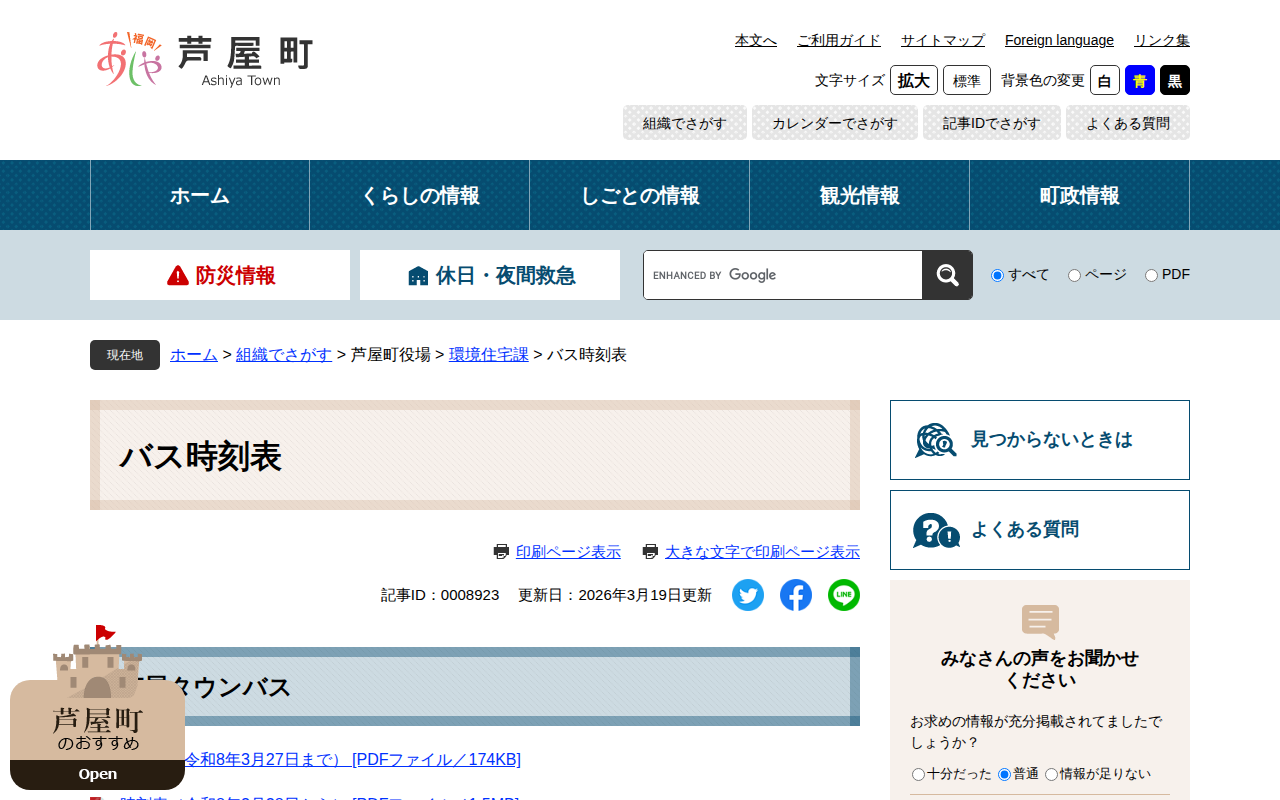Click カレンダーでさがす button
Image resolution: width=1280 pixels, height=800 pixels.
click(x=835, y=123)
